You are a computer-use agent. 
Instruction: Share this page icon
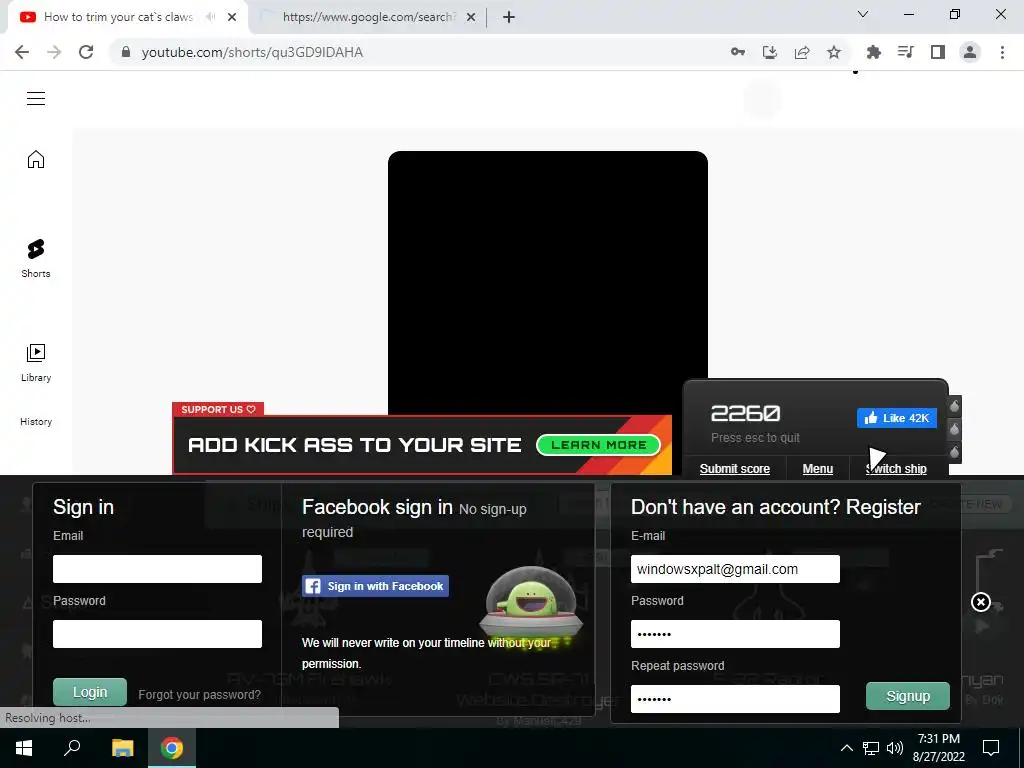[x=802, y=52]
